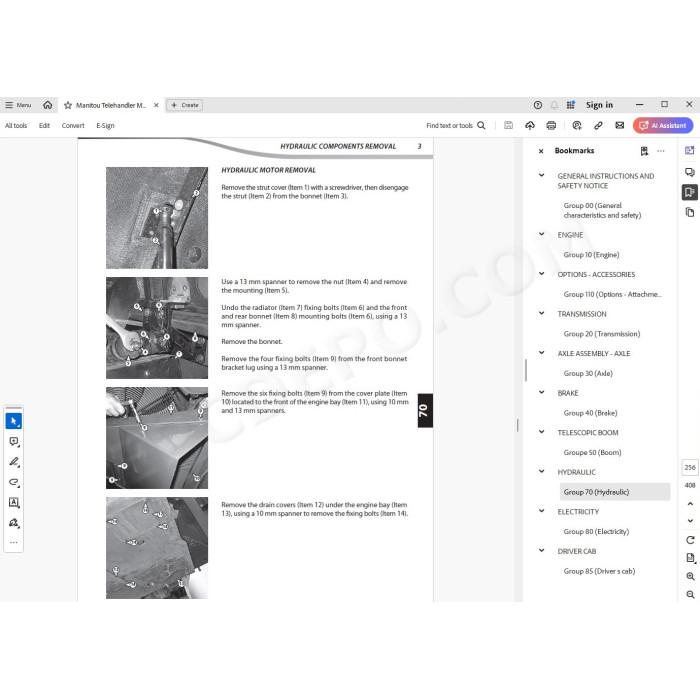Viewport: 700px width, 700px height.
Task: Close the Bookmarks panel
Action: (541, 151)
